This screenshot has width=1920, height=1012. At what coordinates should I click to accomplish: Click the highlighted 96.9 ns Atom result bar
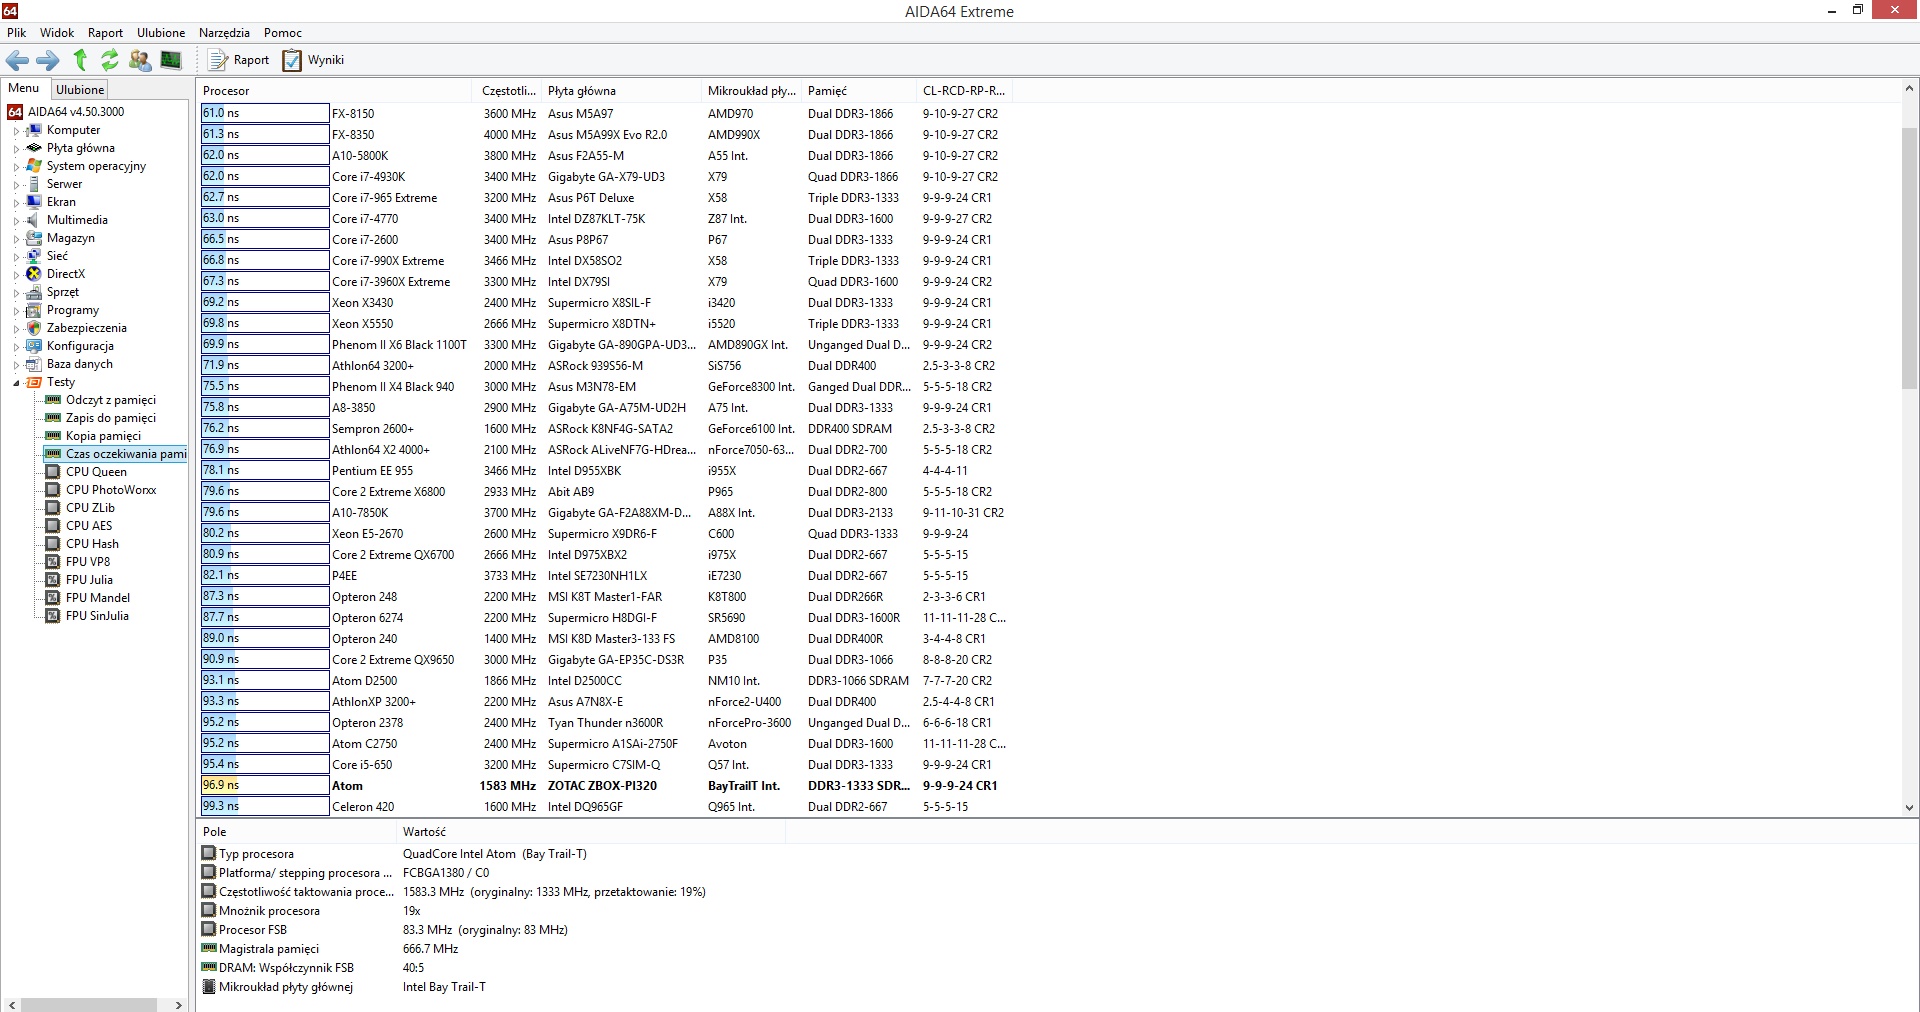pos(265,785)
